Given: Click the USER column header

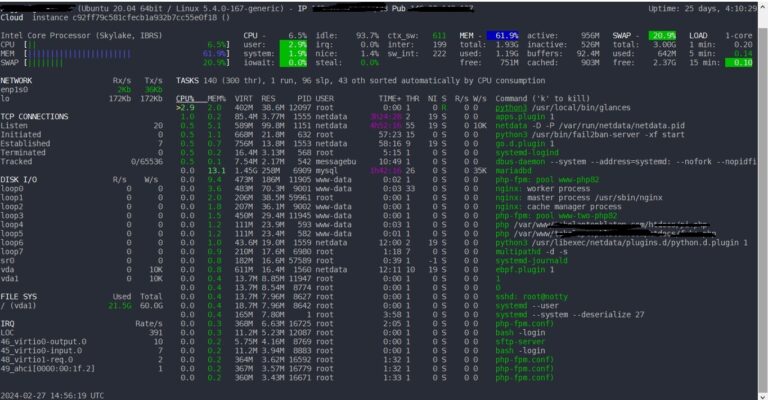Looking at the screenshot, I should pos(324,98).
